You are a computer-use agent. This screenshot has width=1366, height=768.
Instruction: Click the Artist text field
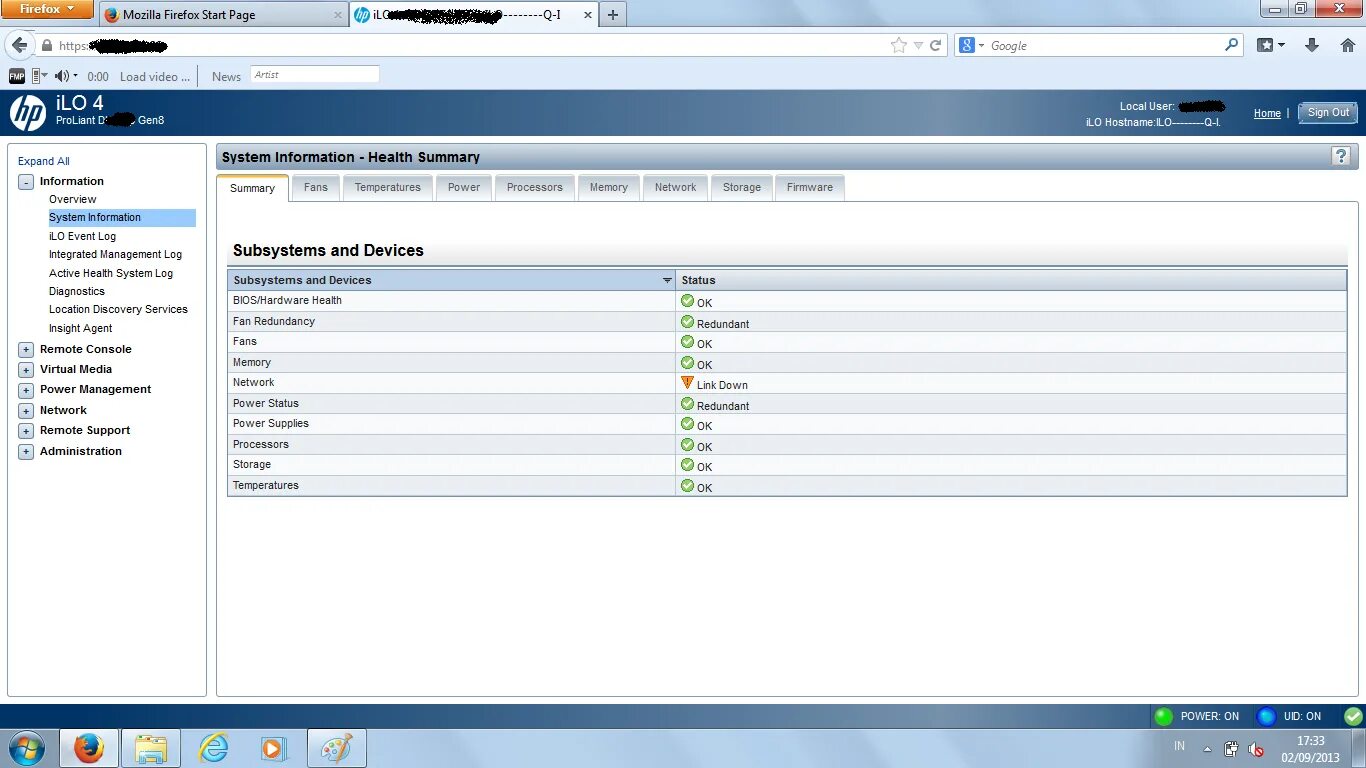point(314,75)
